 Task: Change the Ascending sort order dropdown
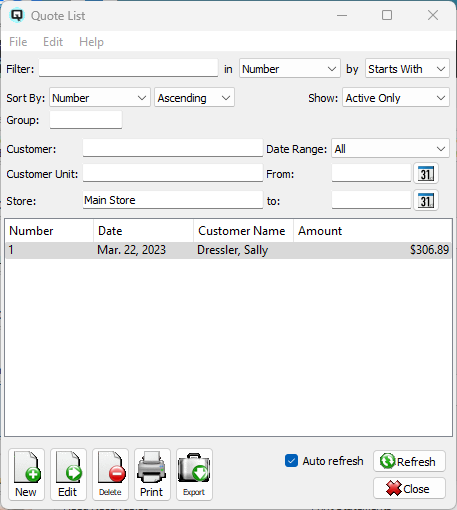point(194,98)
